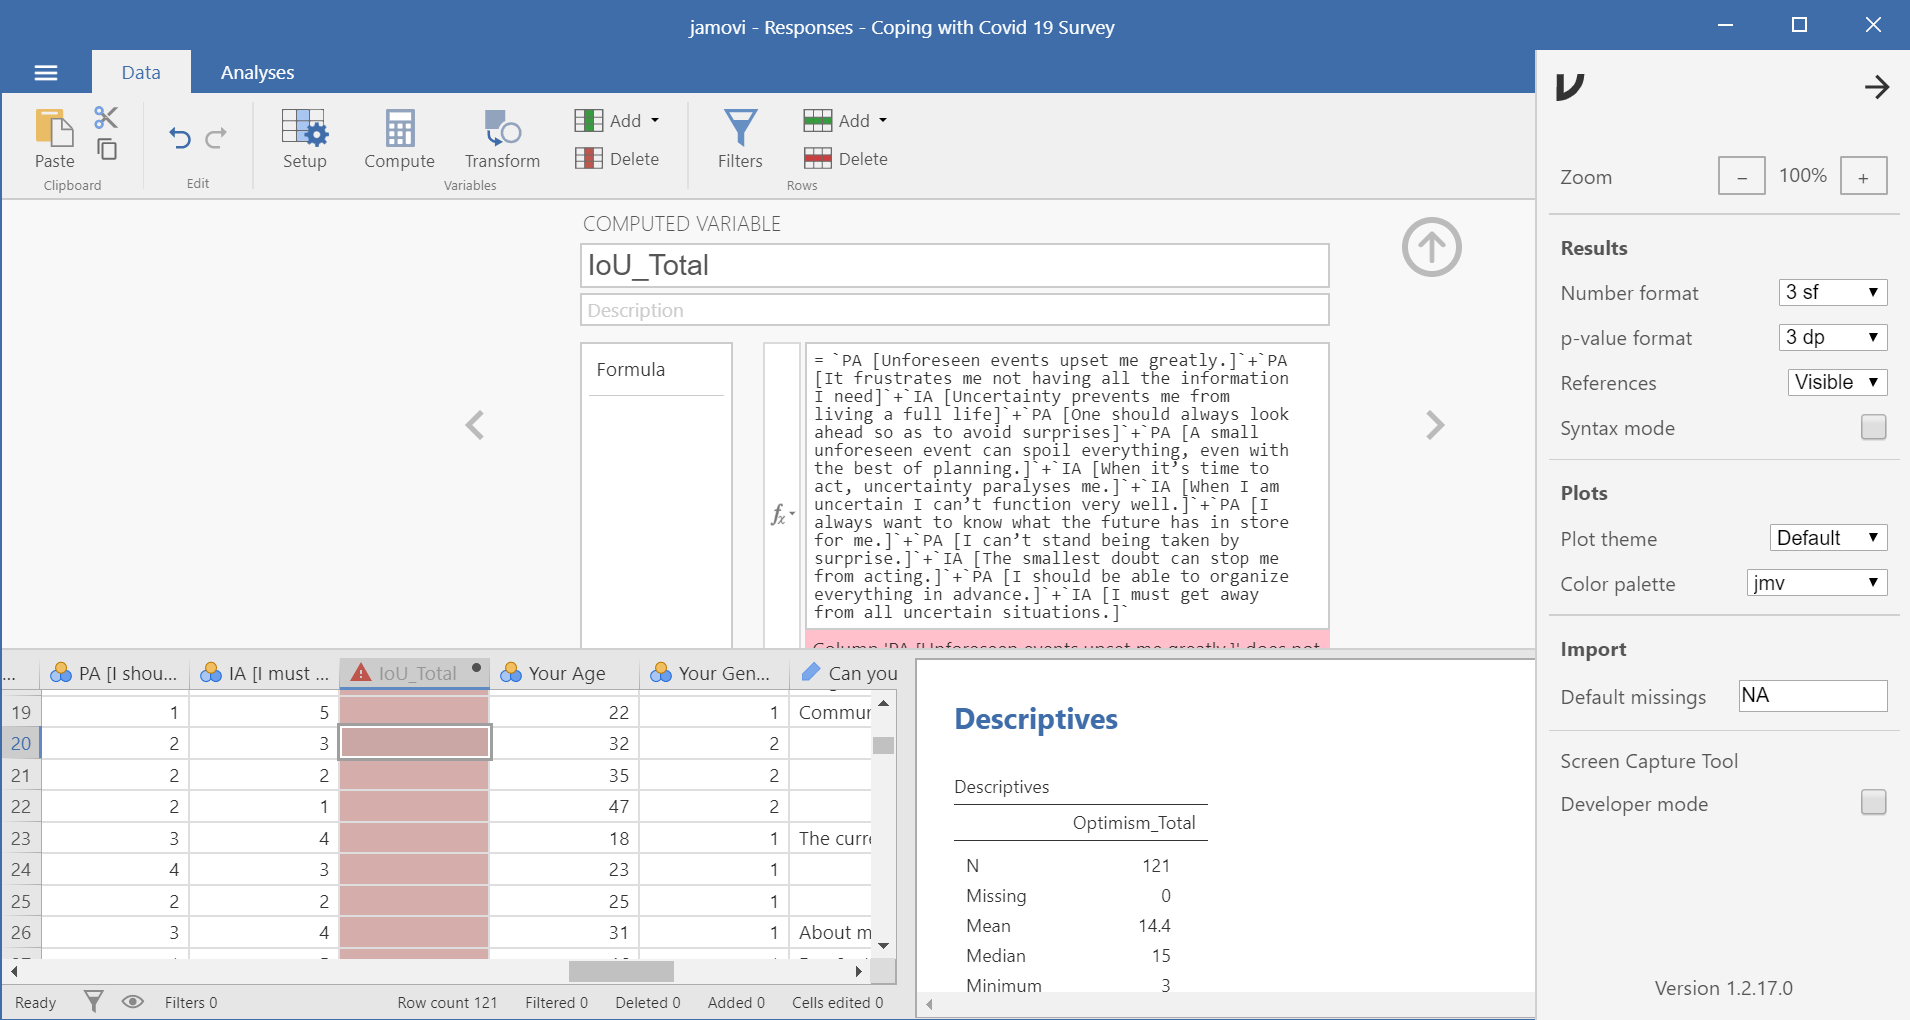Image resolution: width=1910 pixels, height=1020 pixels.
Task: Enable the Developer mode checkbox
Action: point(1873,802)
